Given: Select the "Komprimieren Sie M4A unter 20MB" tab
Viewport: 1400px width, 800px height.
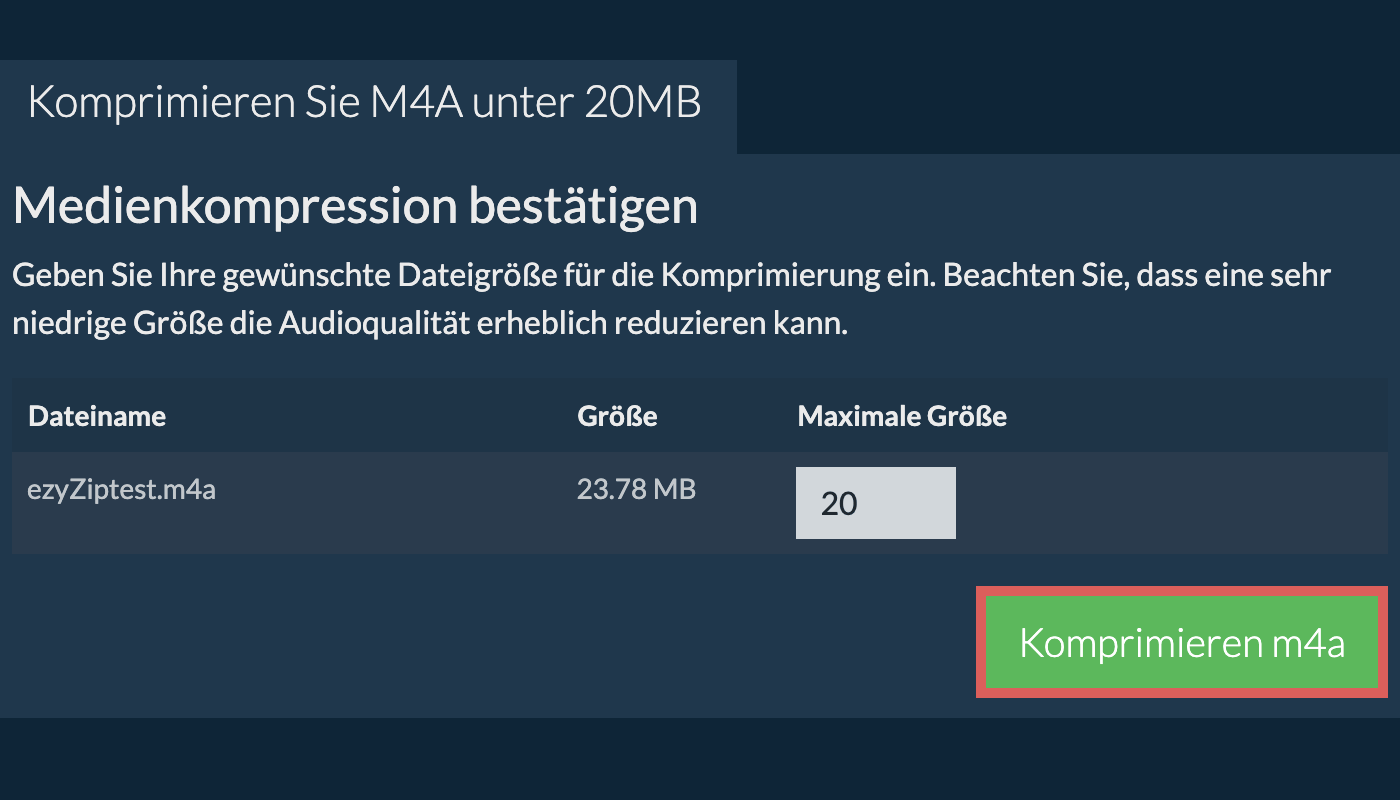Looking at the screenshot, I should [x=365, y=103].
